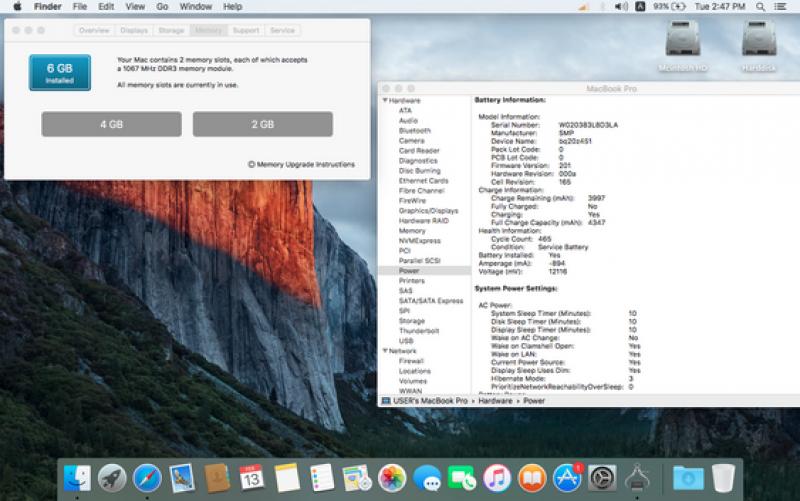This screenshot has width=800, height=501.
Task: Click the volume icon in menu bar
Action: [x=621, y=7]
